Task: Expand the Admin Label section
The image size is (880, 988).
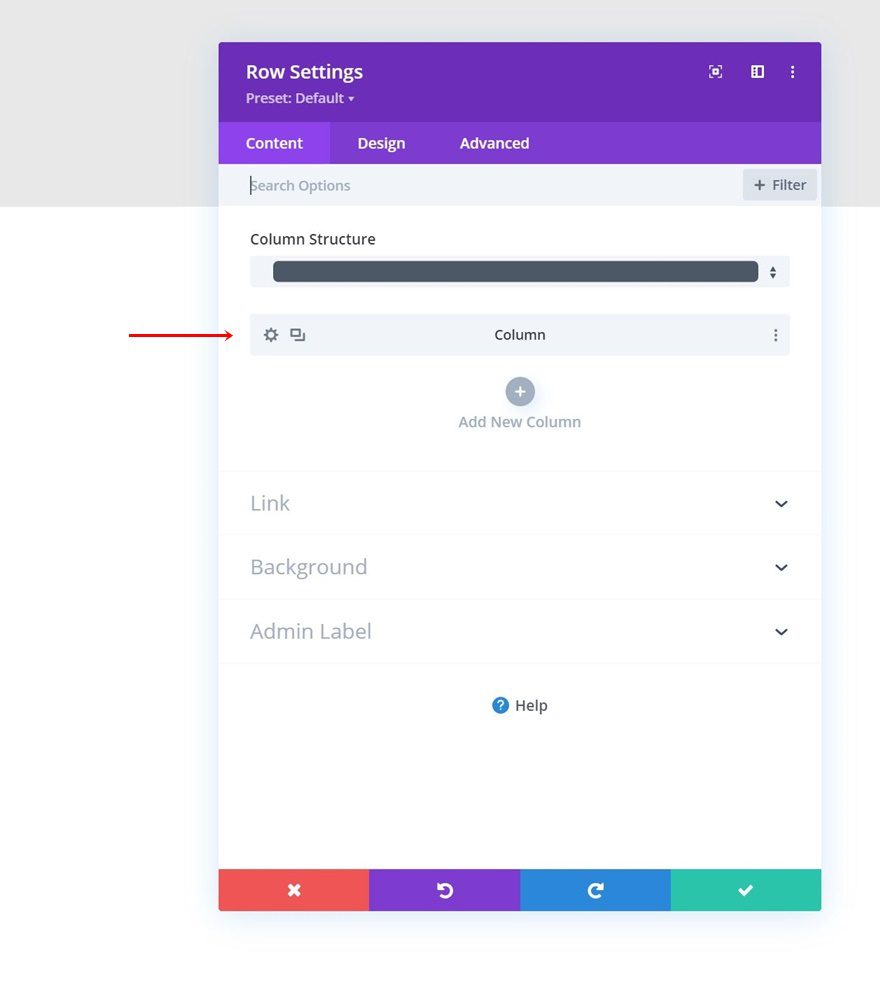Action: (520, 631)
